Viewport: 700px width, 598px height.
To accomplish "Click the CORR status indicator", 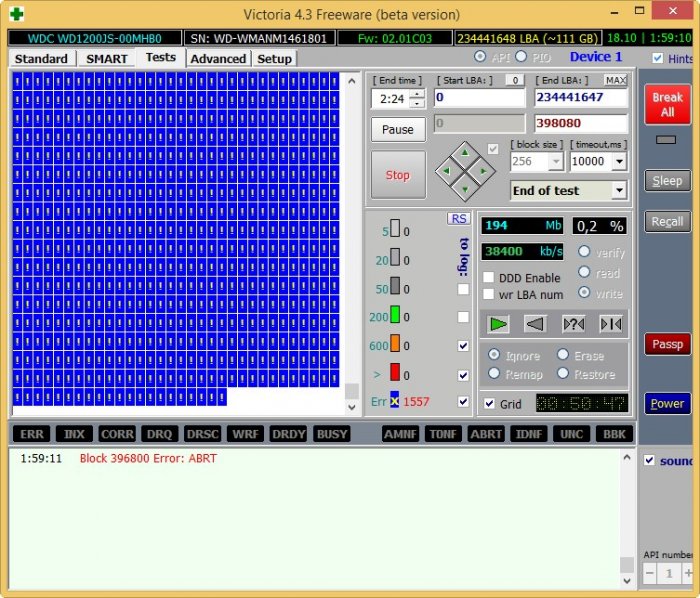I will coord(117,434).
